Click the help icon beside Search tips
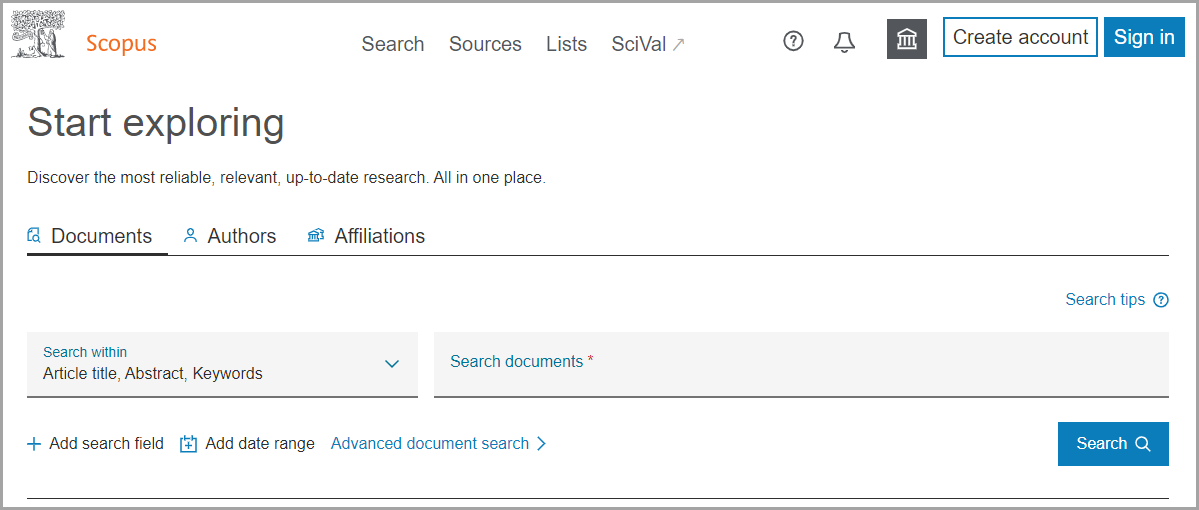 tap(1161, 300)
